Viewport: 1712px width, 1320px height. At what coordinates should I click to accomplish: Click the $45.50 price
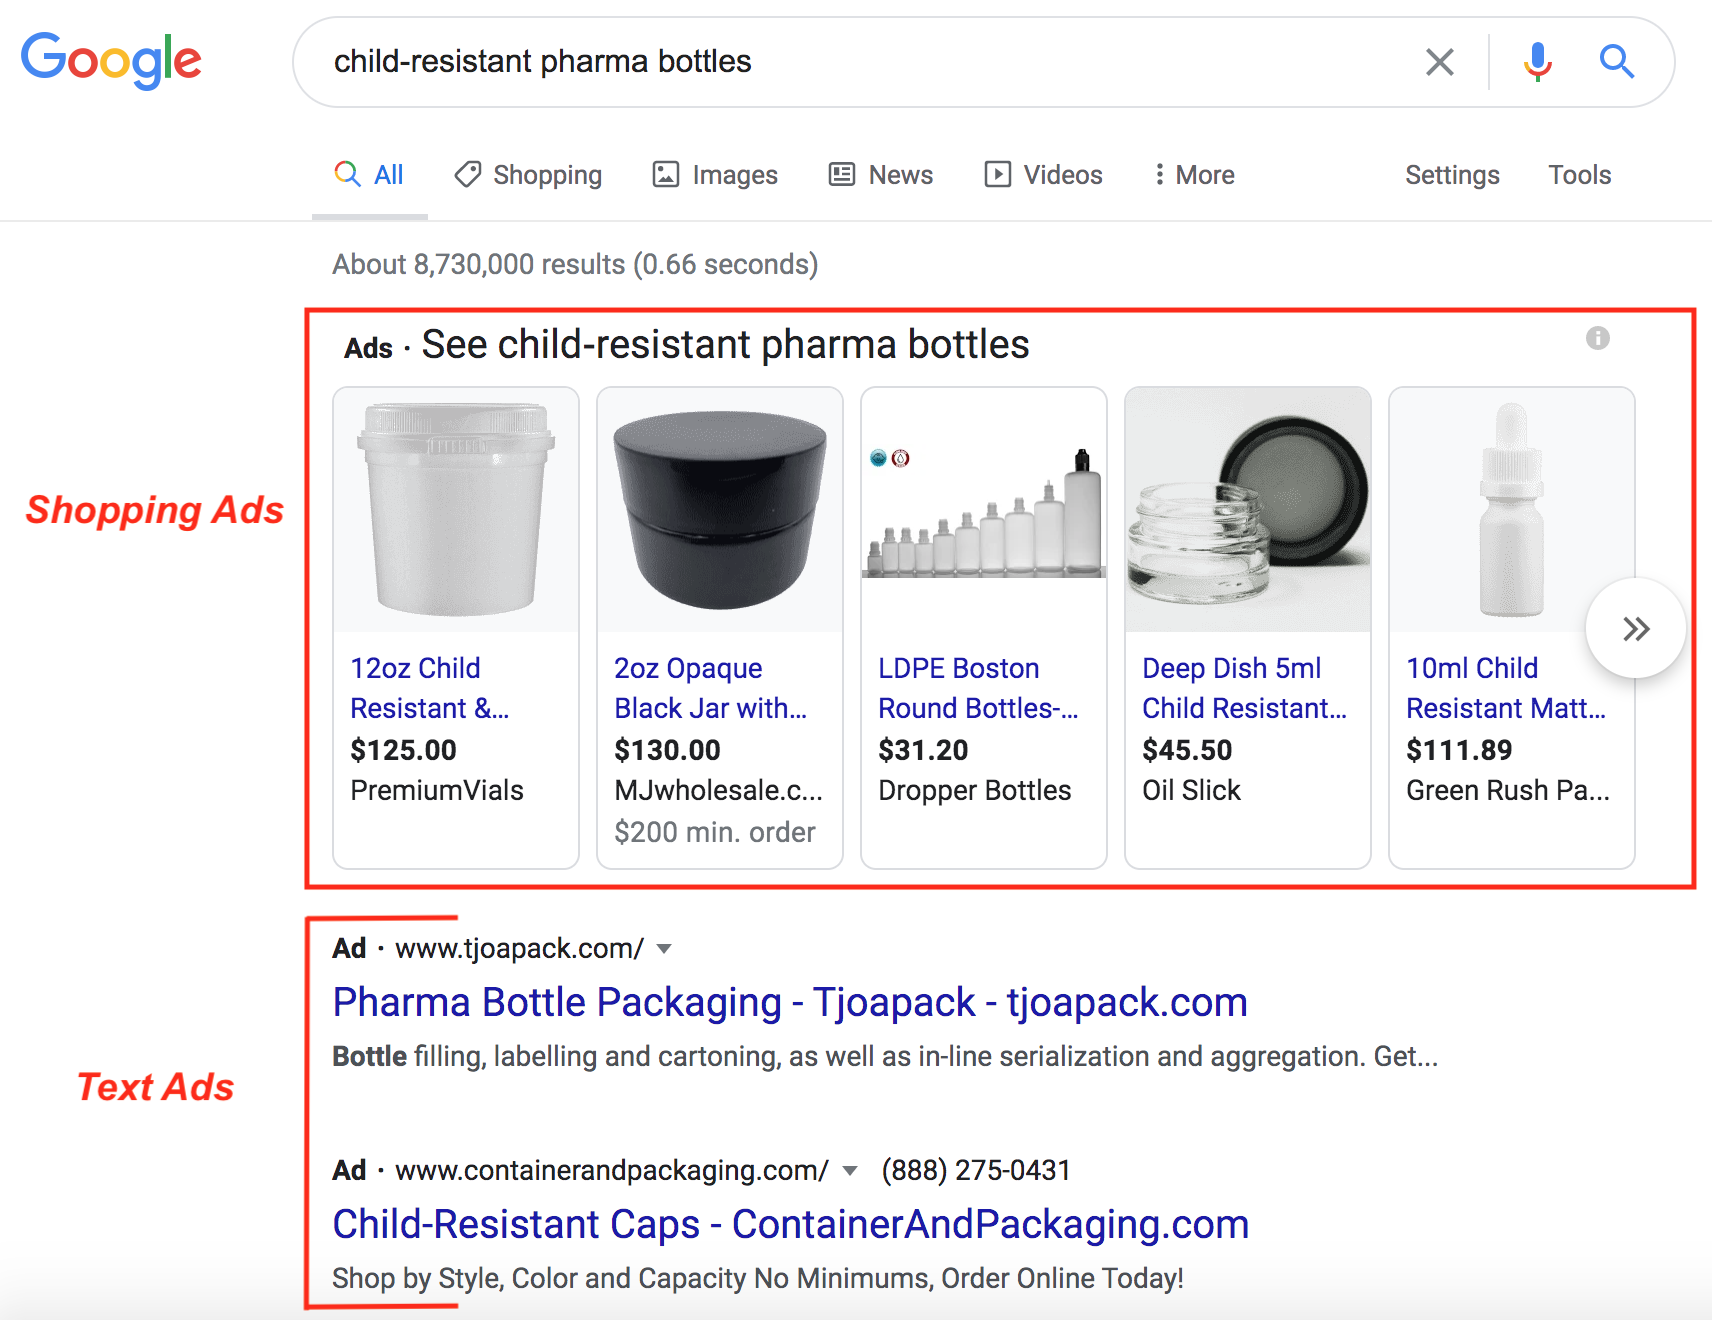1187,750
